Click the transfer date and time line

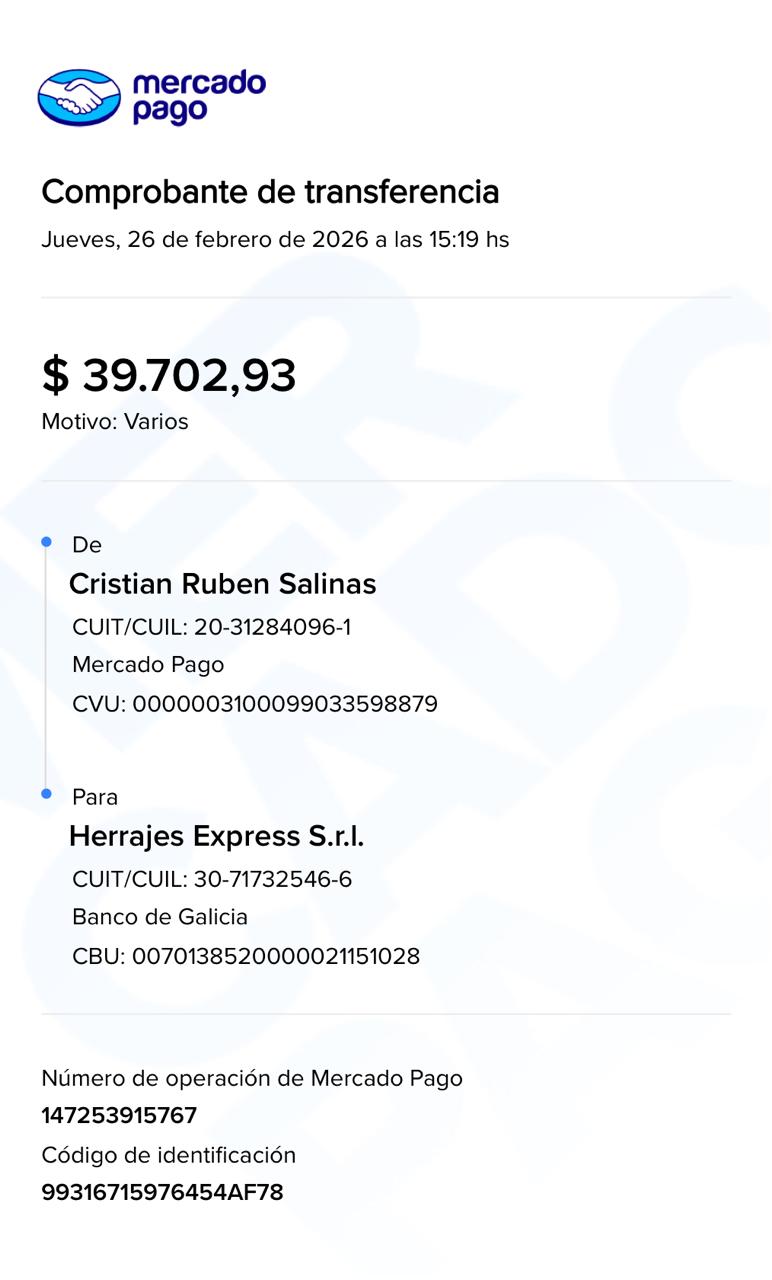click(x=275, y=240)
